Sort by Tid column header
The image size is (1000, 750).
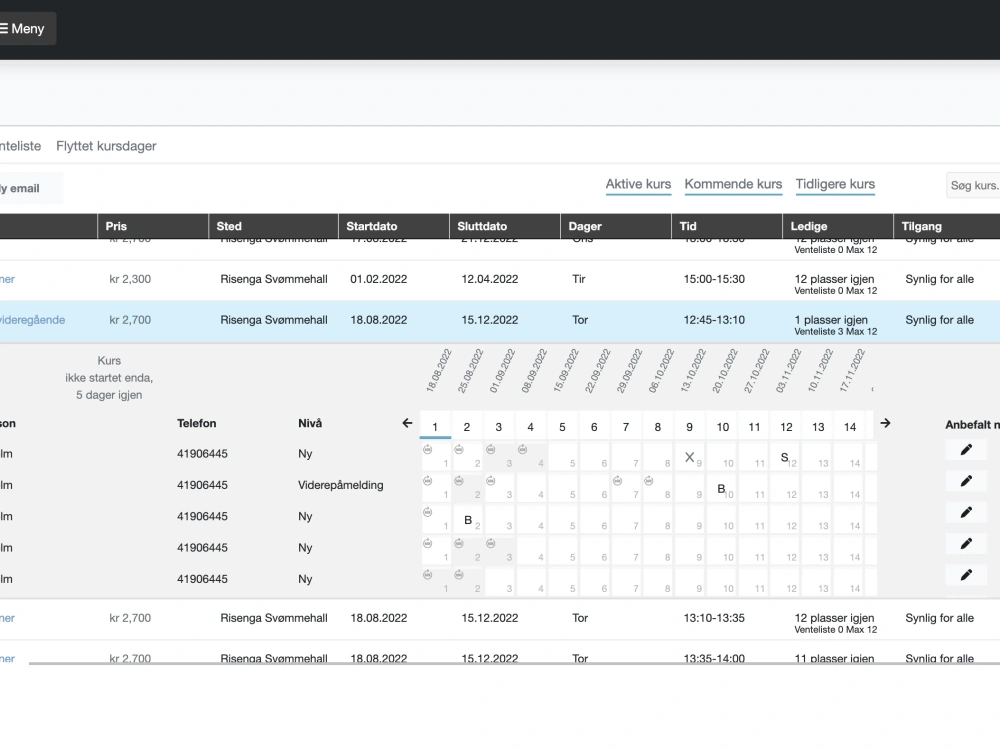726,226
